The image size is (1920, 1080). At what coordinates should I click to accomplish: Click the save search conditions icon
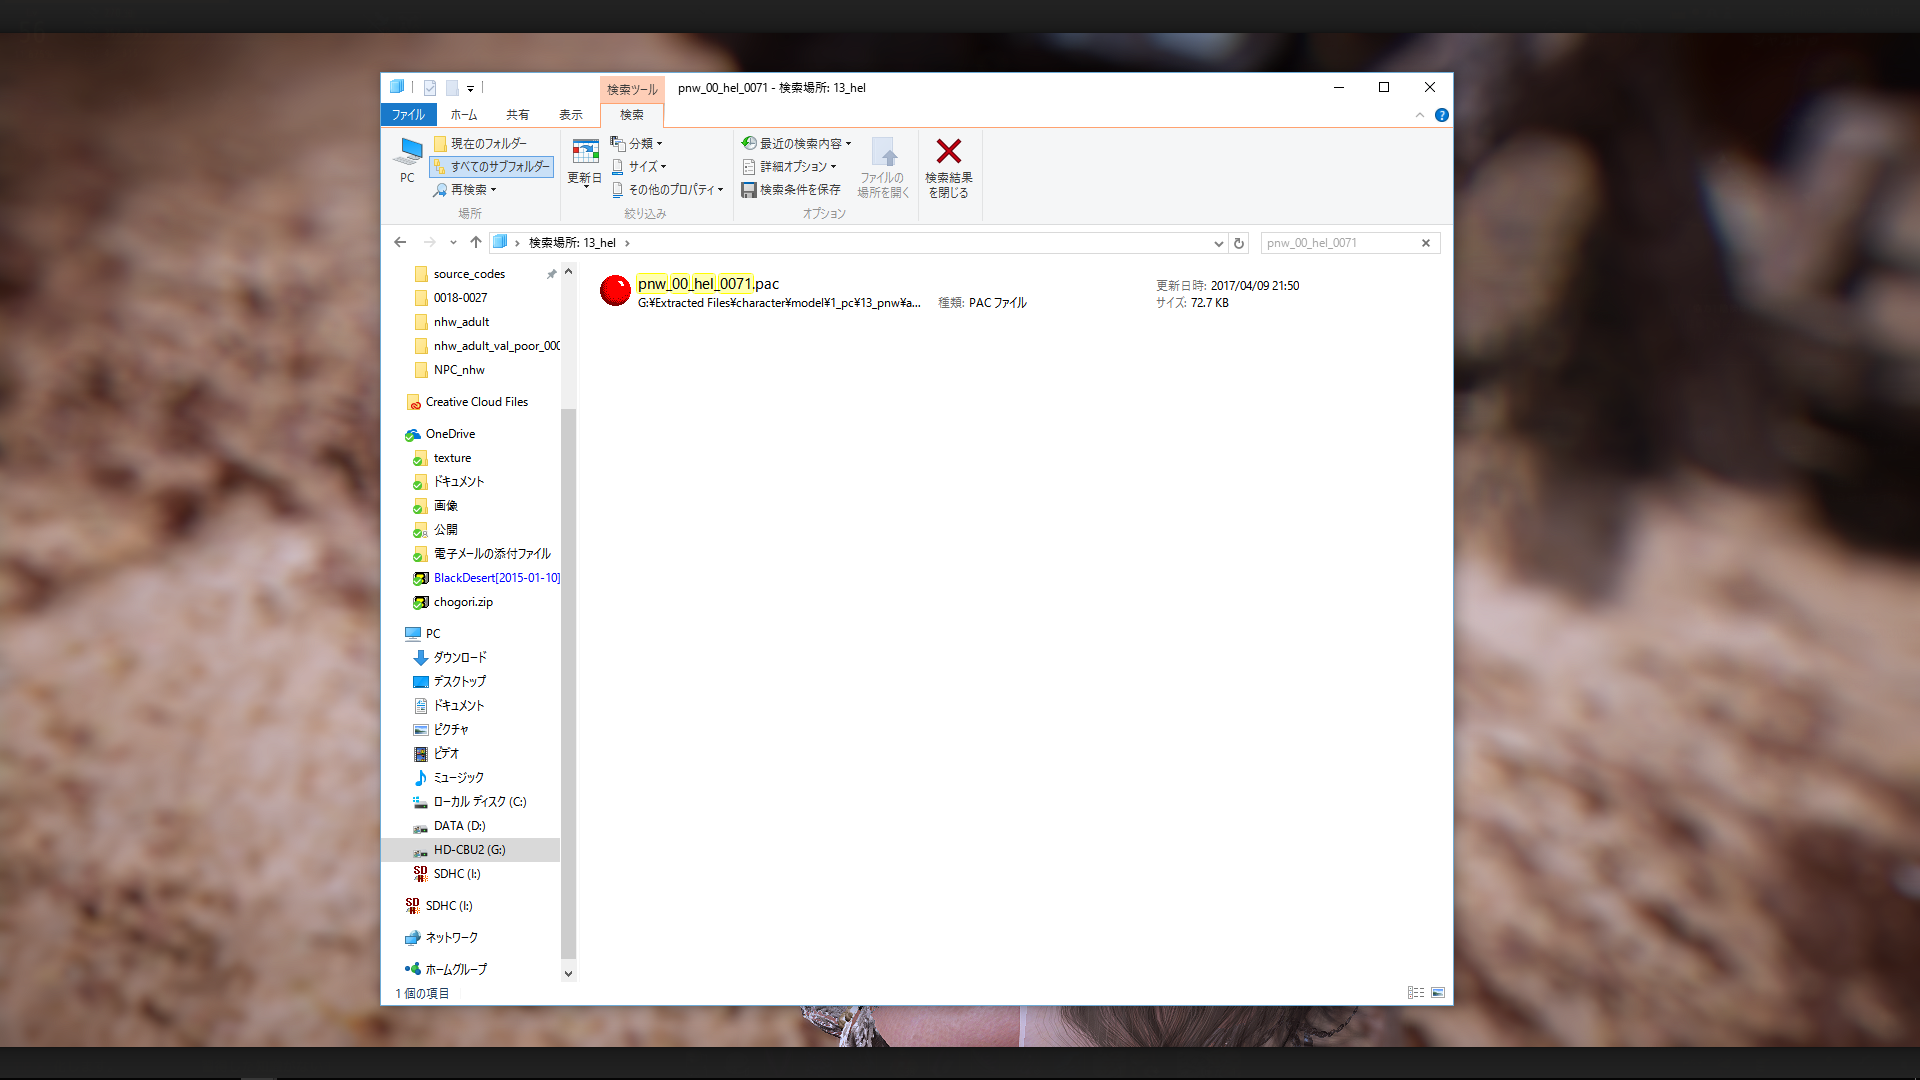coord(749,190)
